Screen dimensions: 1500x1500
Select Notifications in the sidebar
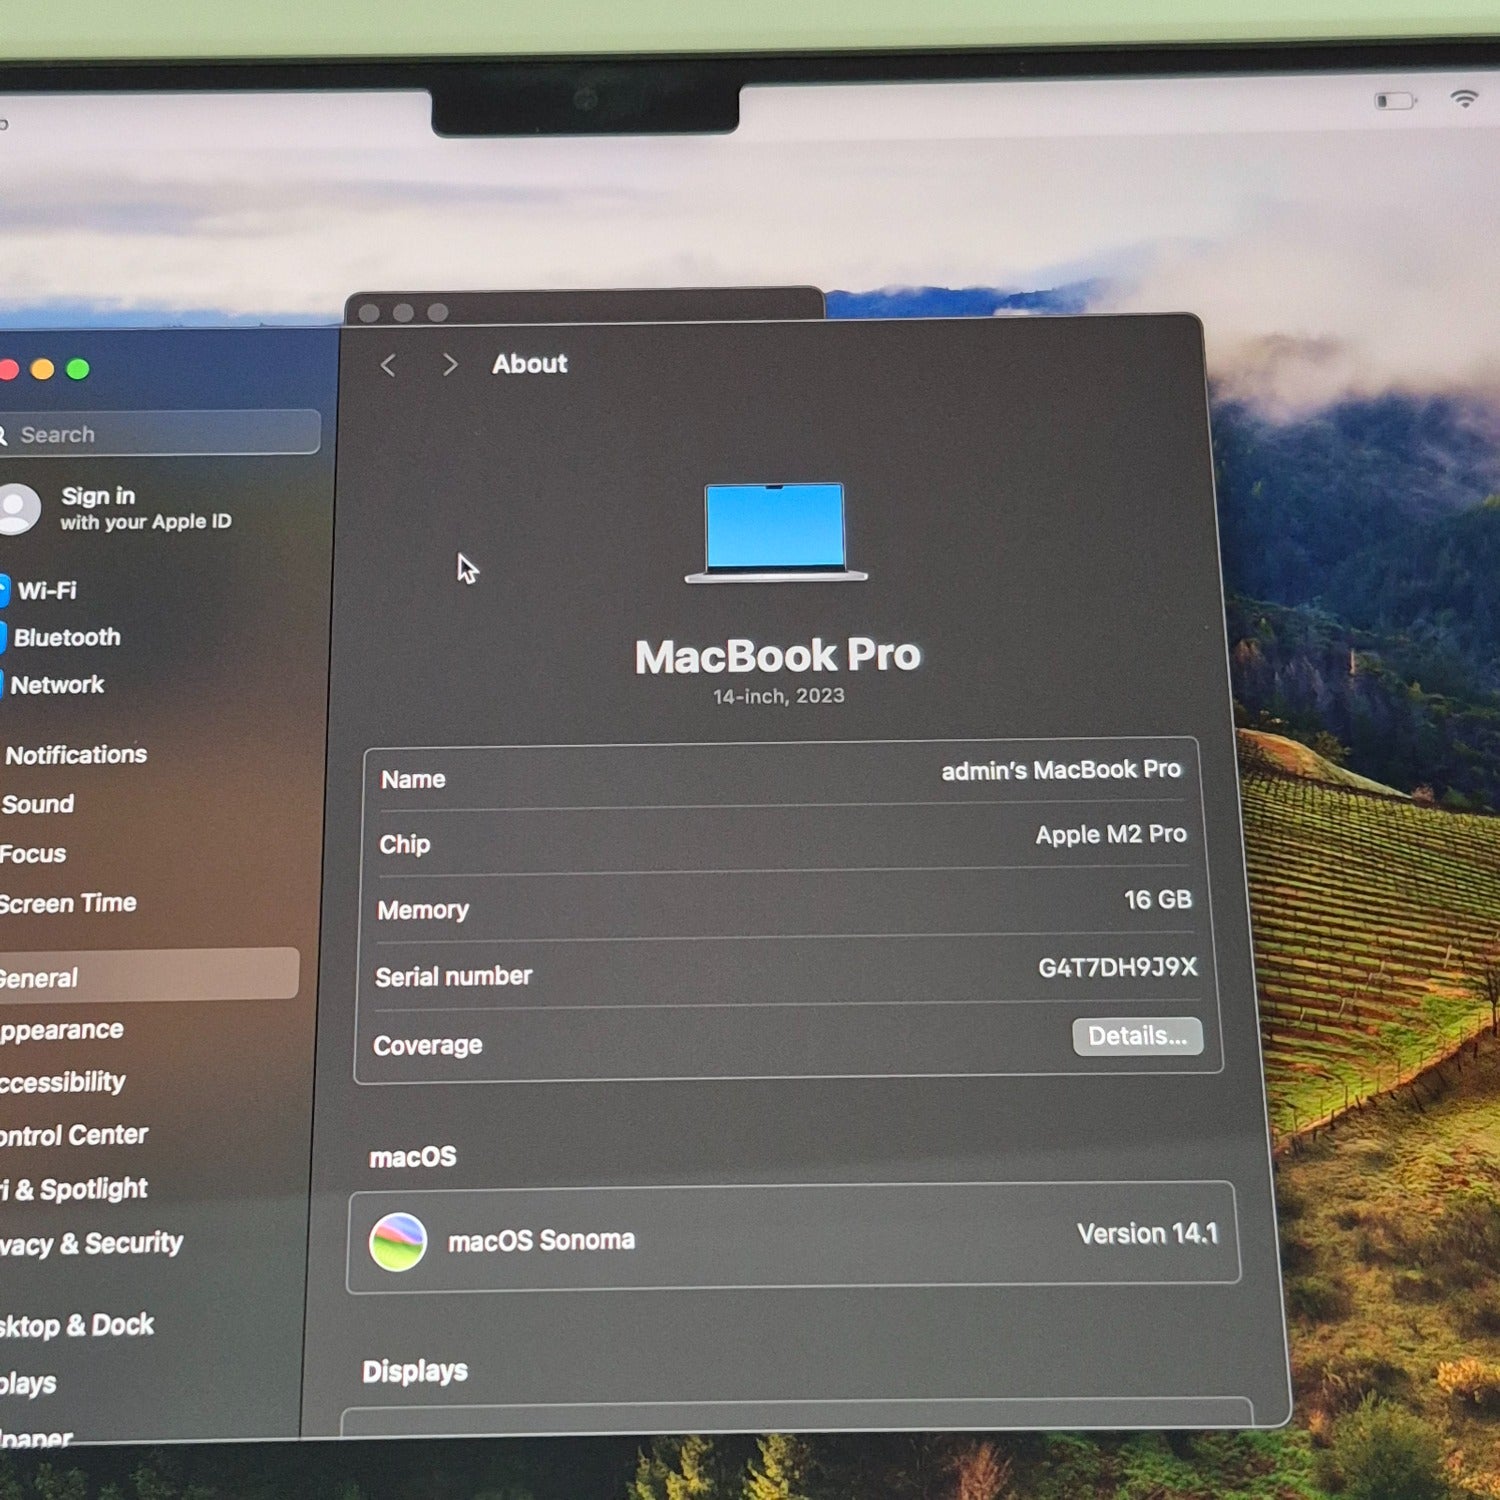[76, 755]
